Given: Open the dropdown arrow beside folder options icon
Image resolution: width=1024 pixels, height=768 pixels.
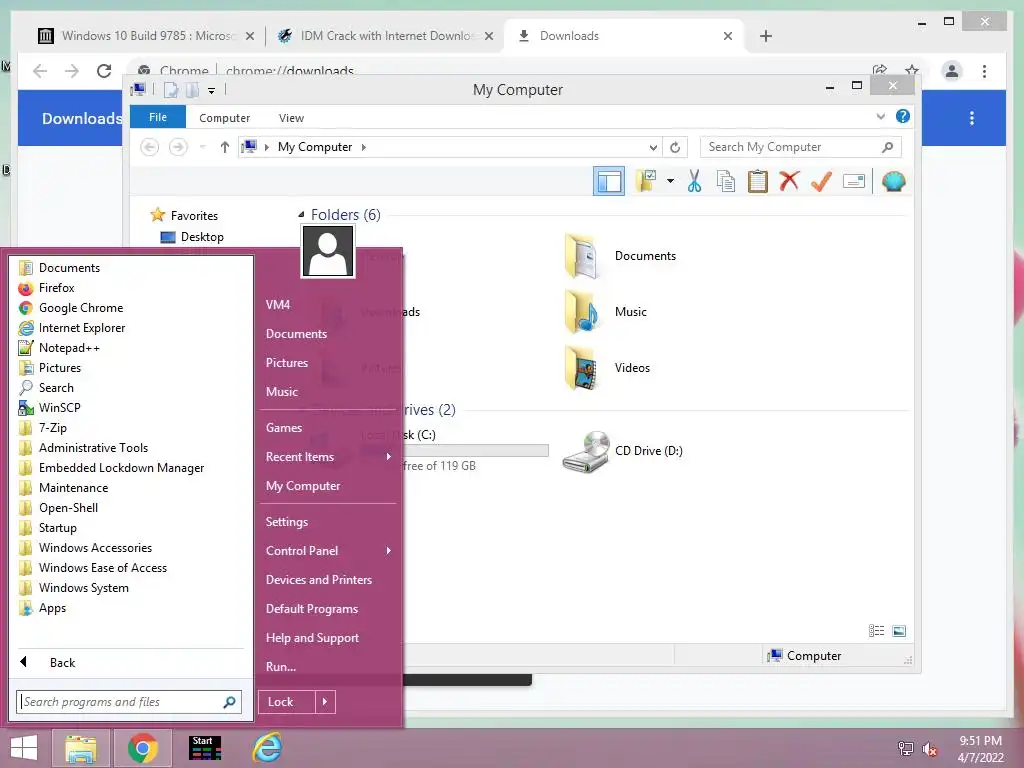Looking at the screenshot, I should pyautogui.click(x=670, y=181).
